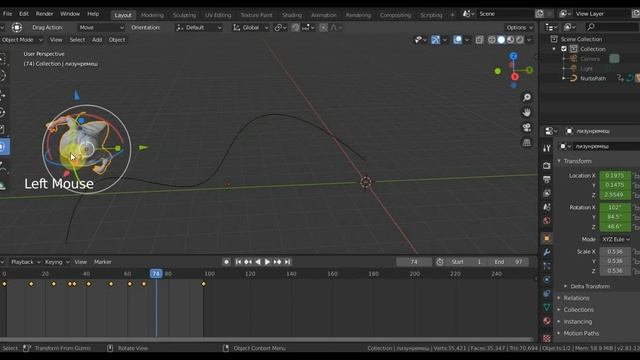Click the Z axis on navigation gizmo
The image size is (640, 360).
[513, 56]
